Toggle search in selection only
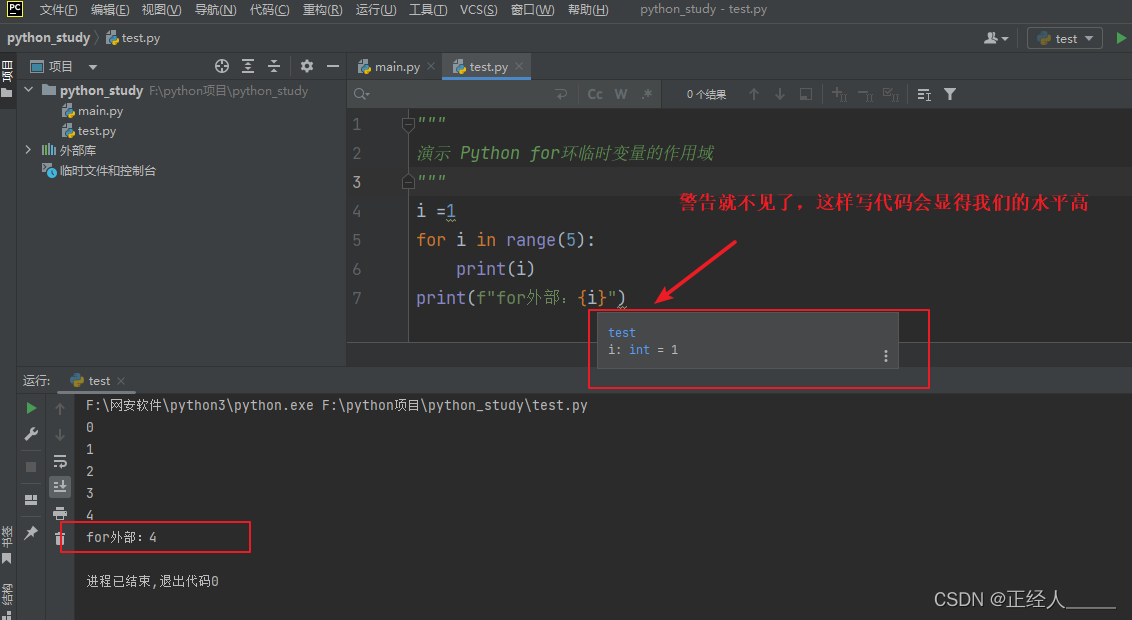This screenshot has height=620, width=1132. tap(806, 95)
